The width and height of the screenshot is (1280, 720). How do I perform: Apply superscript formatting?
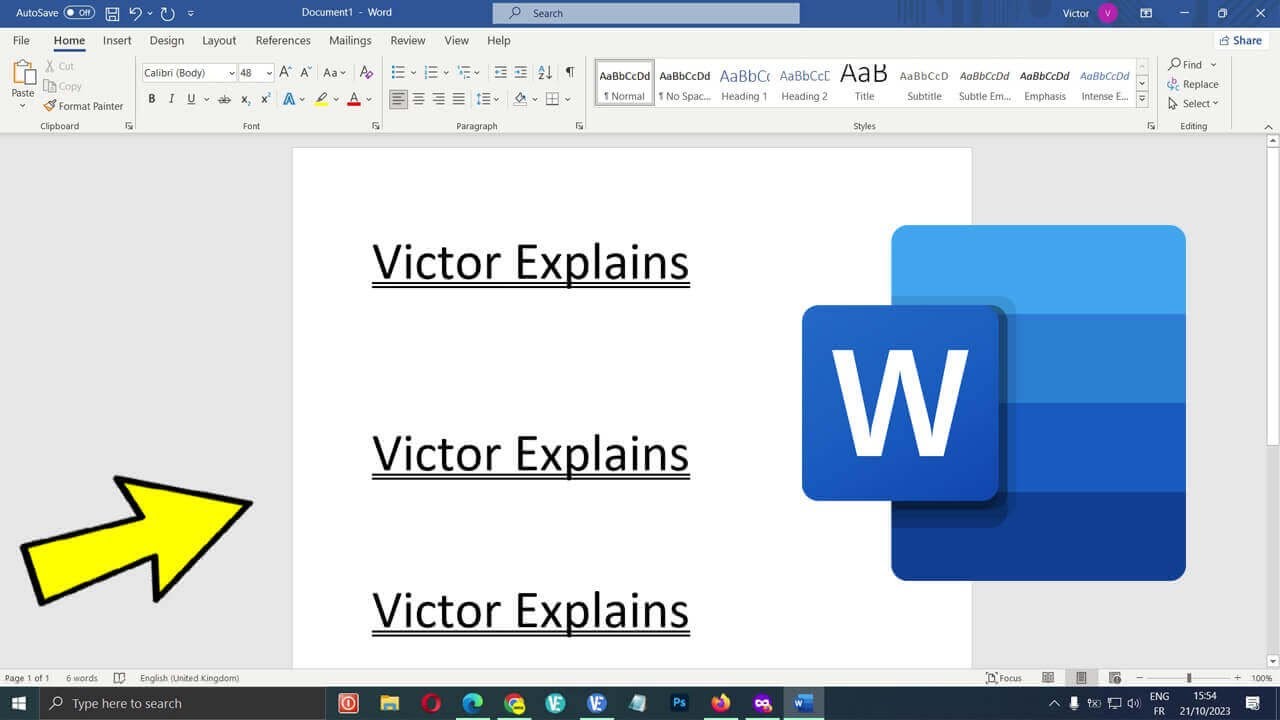[x=265, y=99]
